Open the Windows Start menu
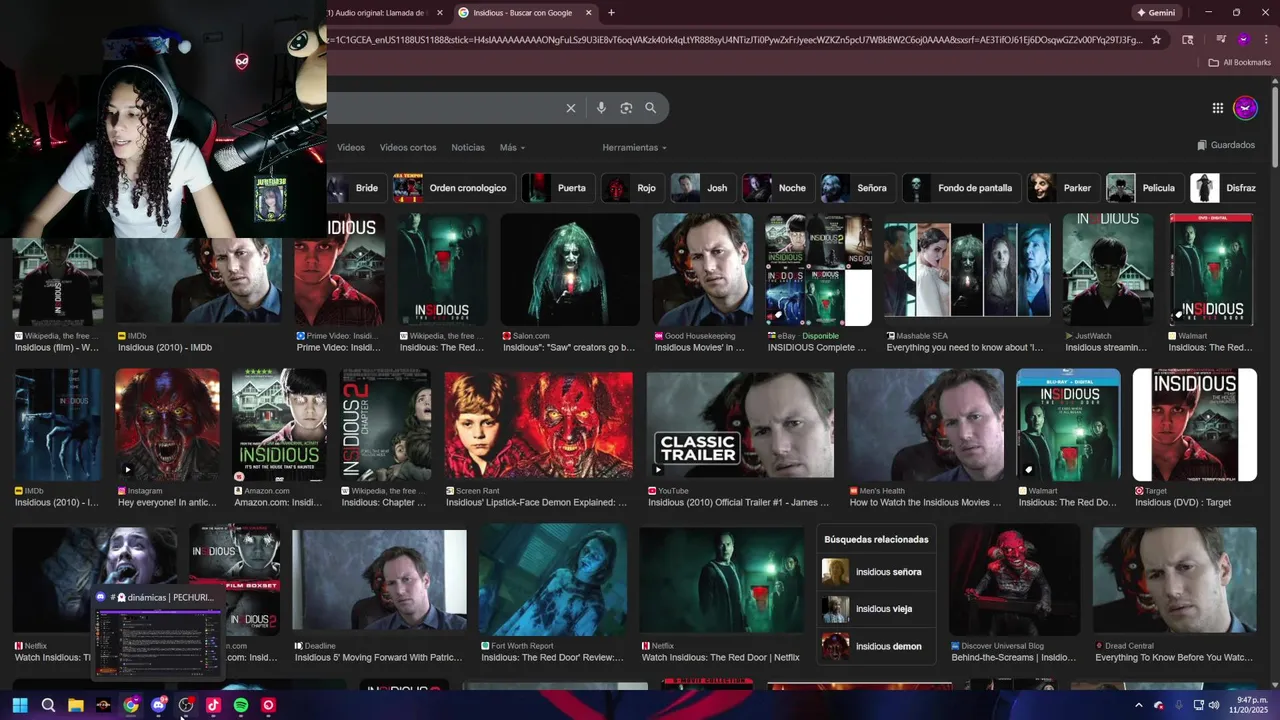Image resolution: width=1280 pixels, height=720 pixels. tap(20, 705)
